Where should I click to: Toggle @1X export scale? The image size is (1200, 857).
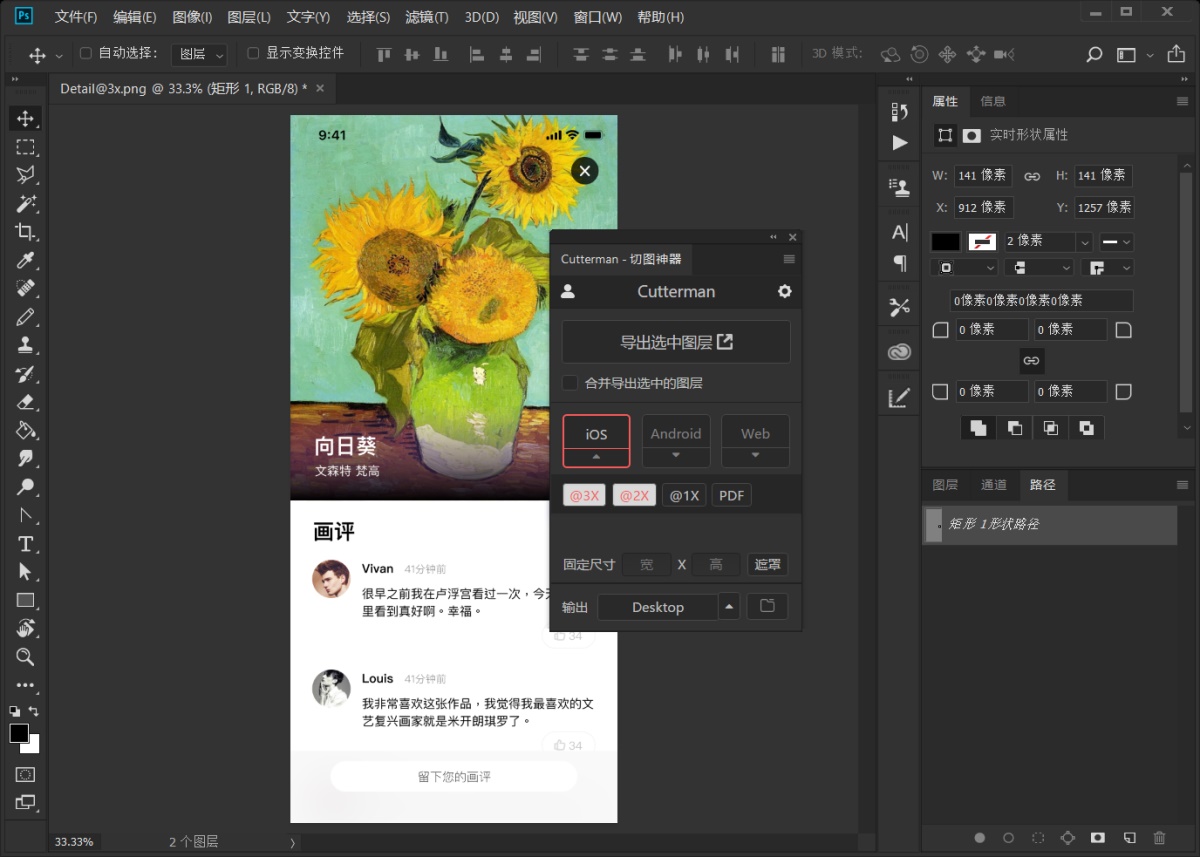tap(684, 495)
